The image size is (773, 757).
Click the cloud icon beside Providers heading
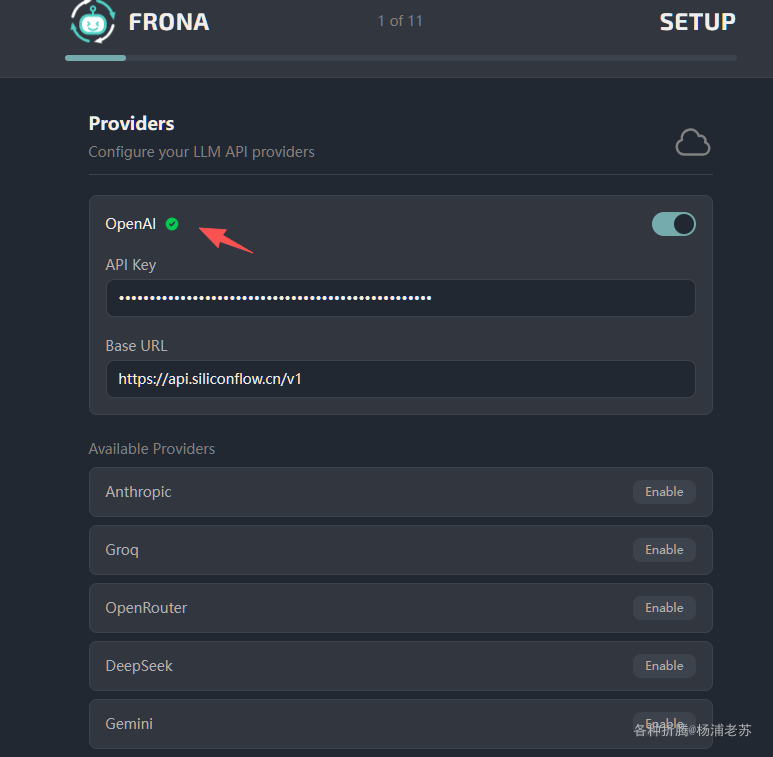pyautogui.click(x=692, y=143)
